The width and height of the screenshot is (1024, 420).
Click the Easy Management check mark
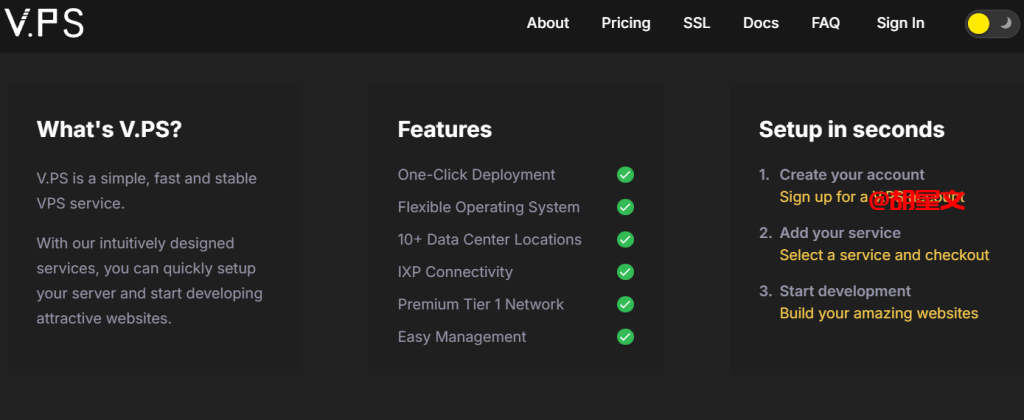pyautogui.click(x=625, y=337)
